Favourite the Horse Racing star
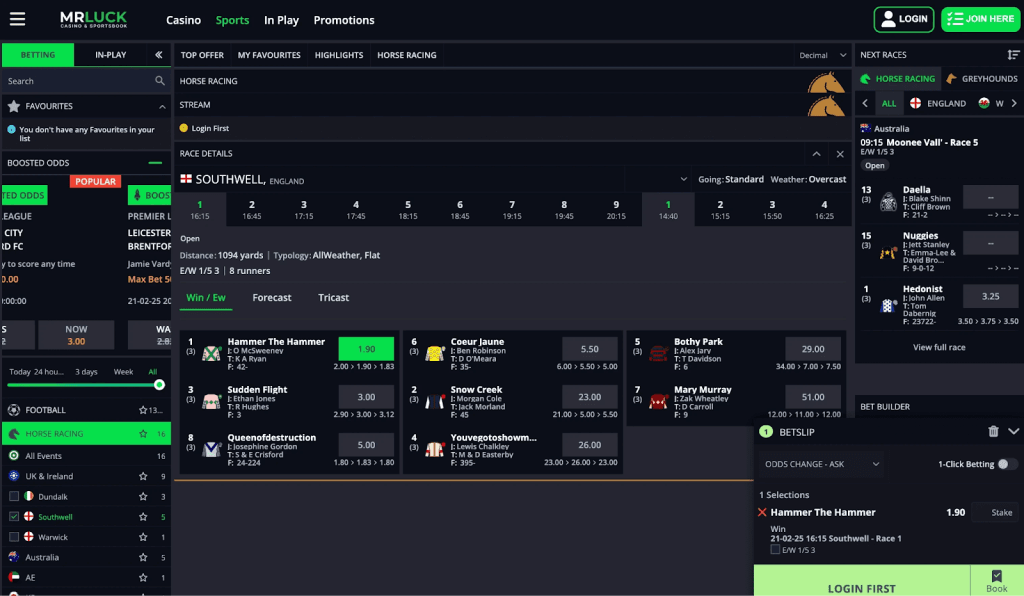Screen dimensions: 1024x596 (143, 433)
